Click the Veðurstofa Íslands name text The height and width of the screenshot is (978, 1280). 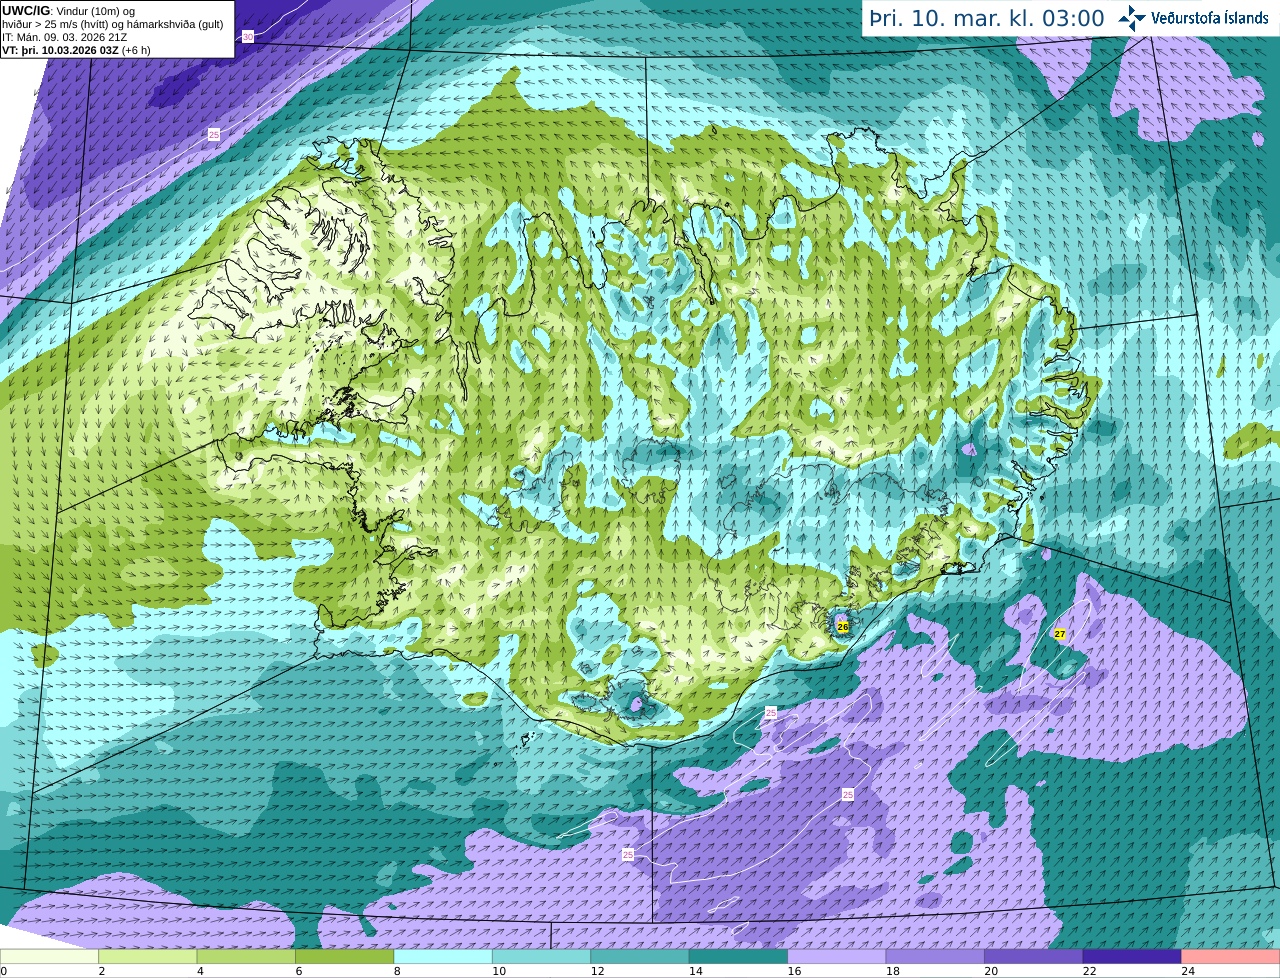click(x=1209, y=18)
